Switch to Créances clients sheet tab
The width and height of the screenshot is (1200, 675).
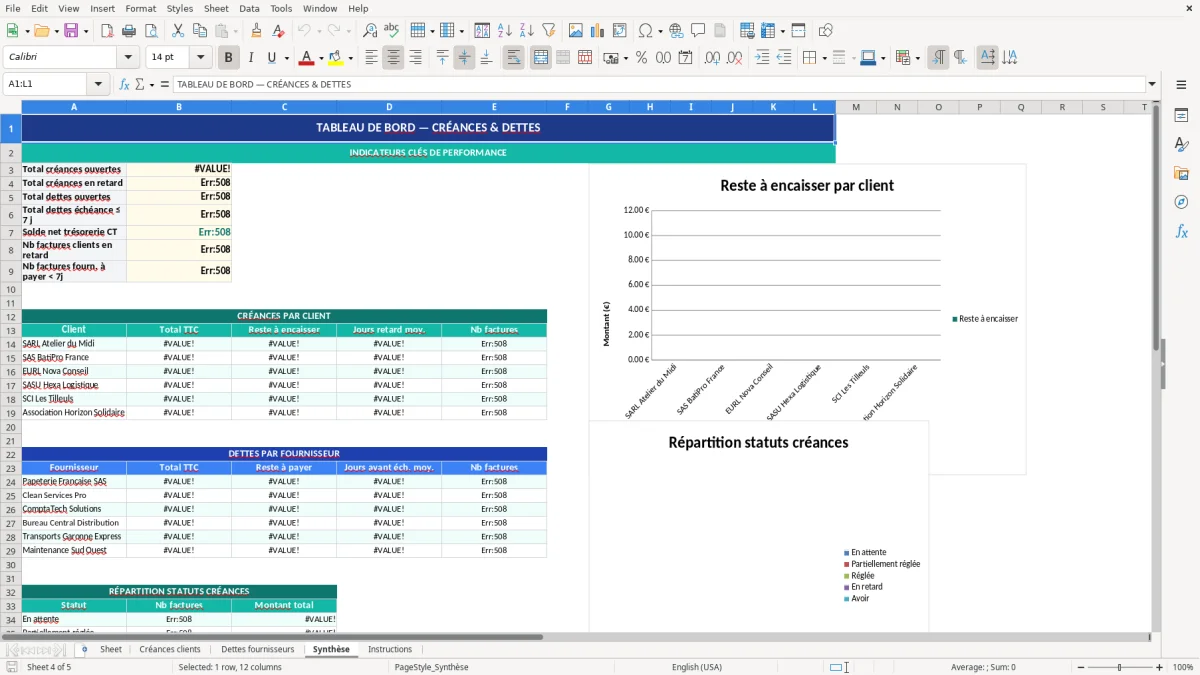point(170,649)
